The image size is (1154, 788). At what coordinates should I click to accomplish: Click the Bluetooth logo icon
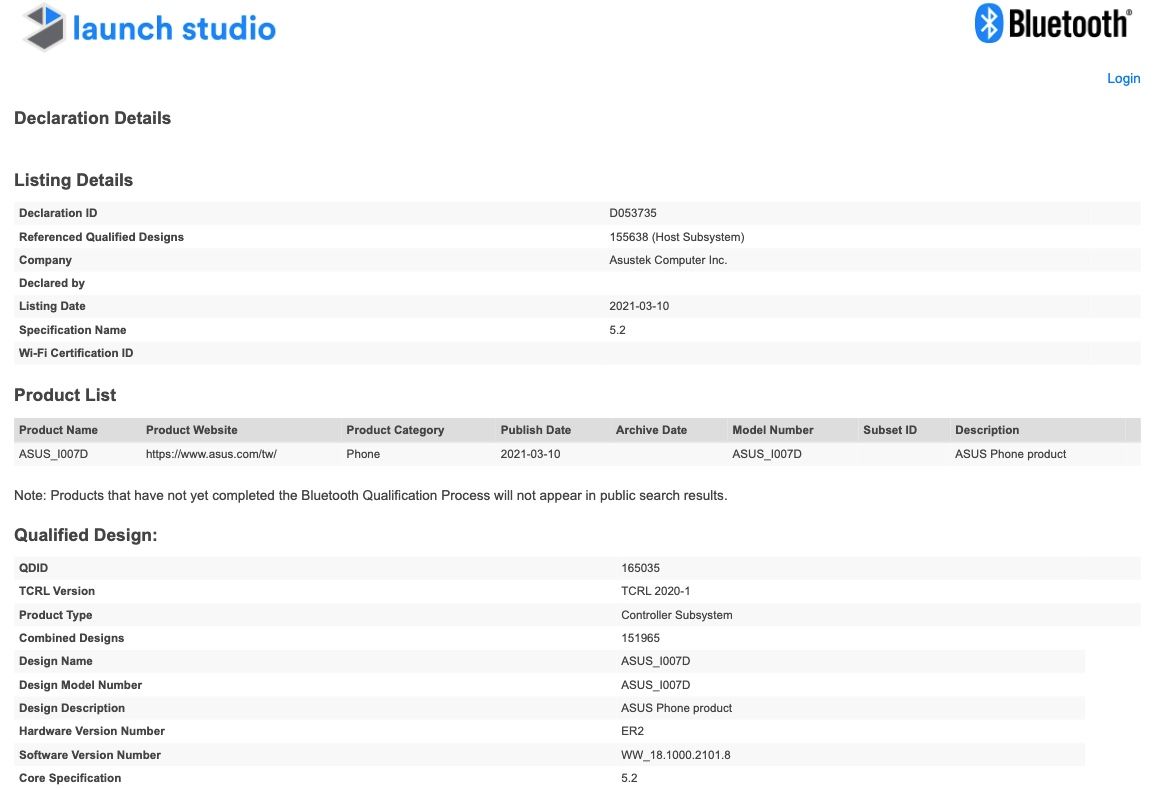click(988, 23)
